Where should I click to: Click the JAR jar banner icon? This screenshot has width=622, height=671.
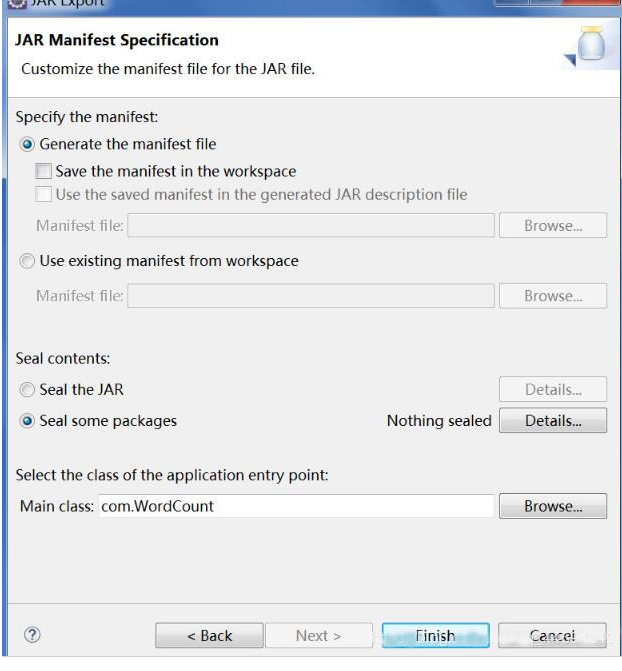(x=591, y=50)
